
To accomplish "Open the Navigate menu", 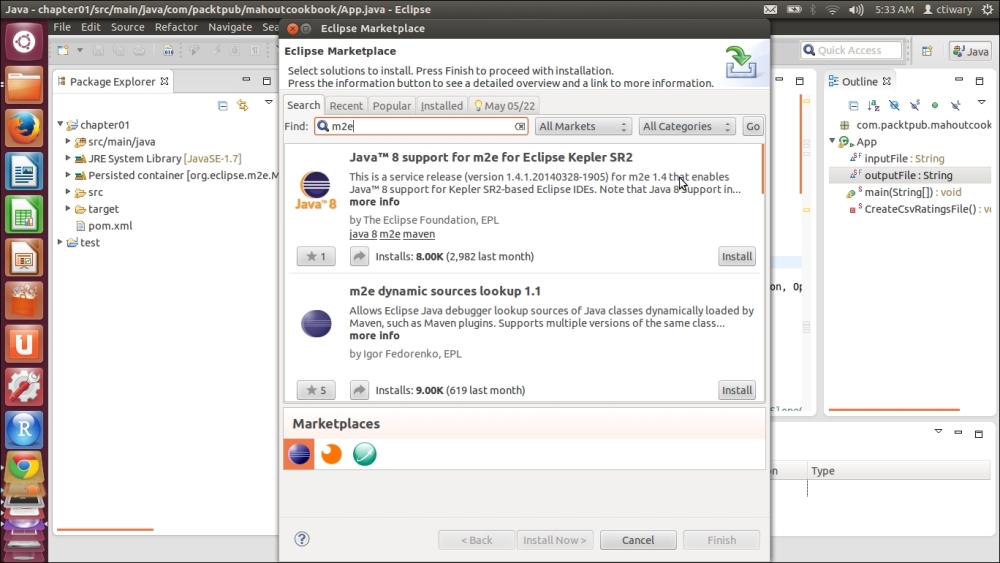I will 230,27.
